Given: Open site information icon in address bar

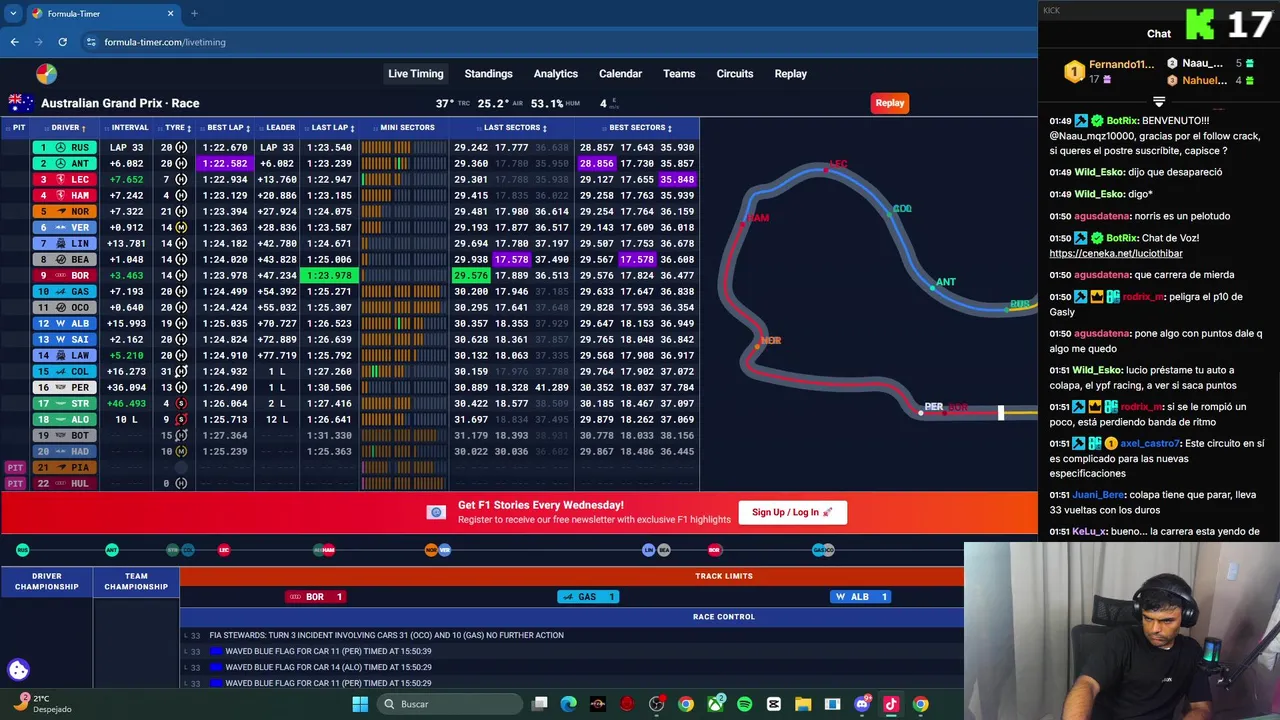Looking at the screenshot, I should (x=91, y=42).
